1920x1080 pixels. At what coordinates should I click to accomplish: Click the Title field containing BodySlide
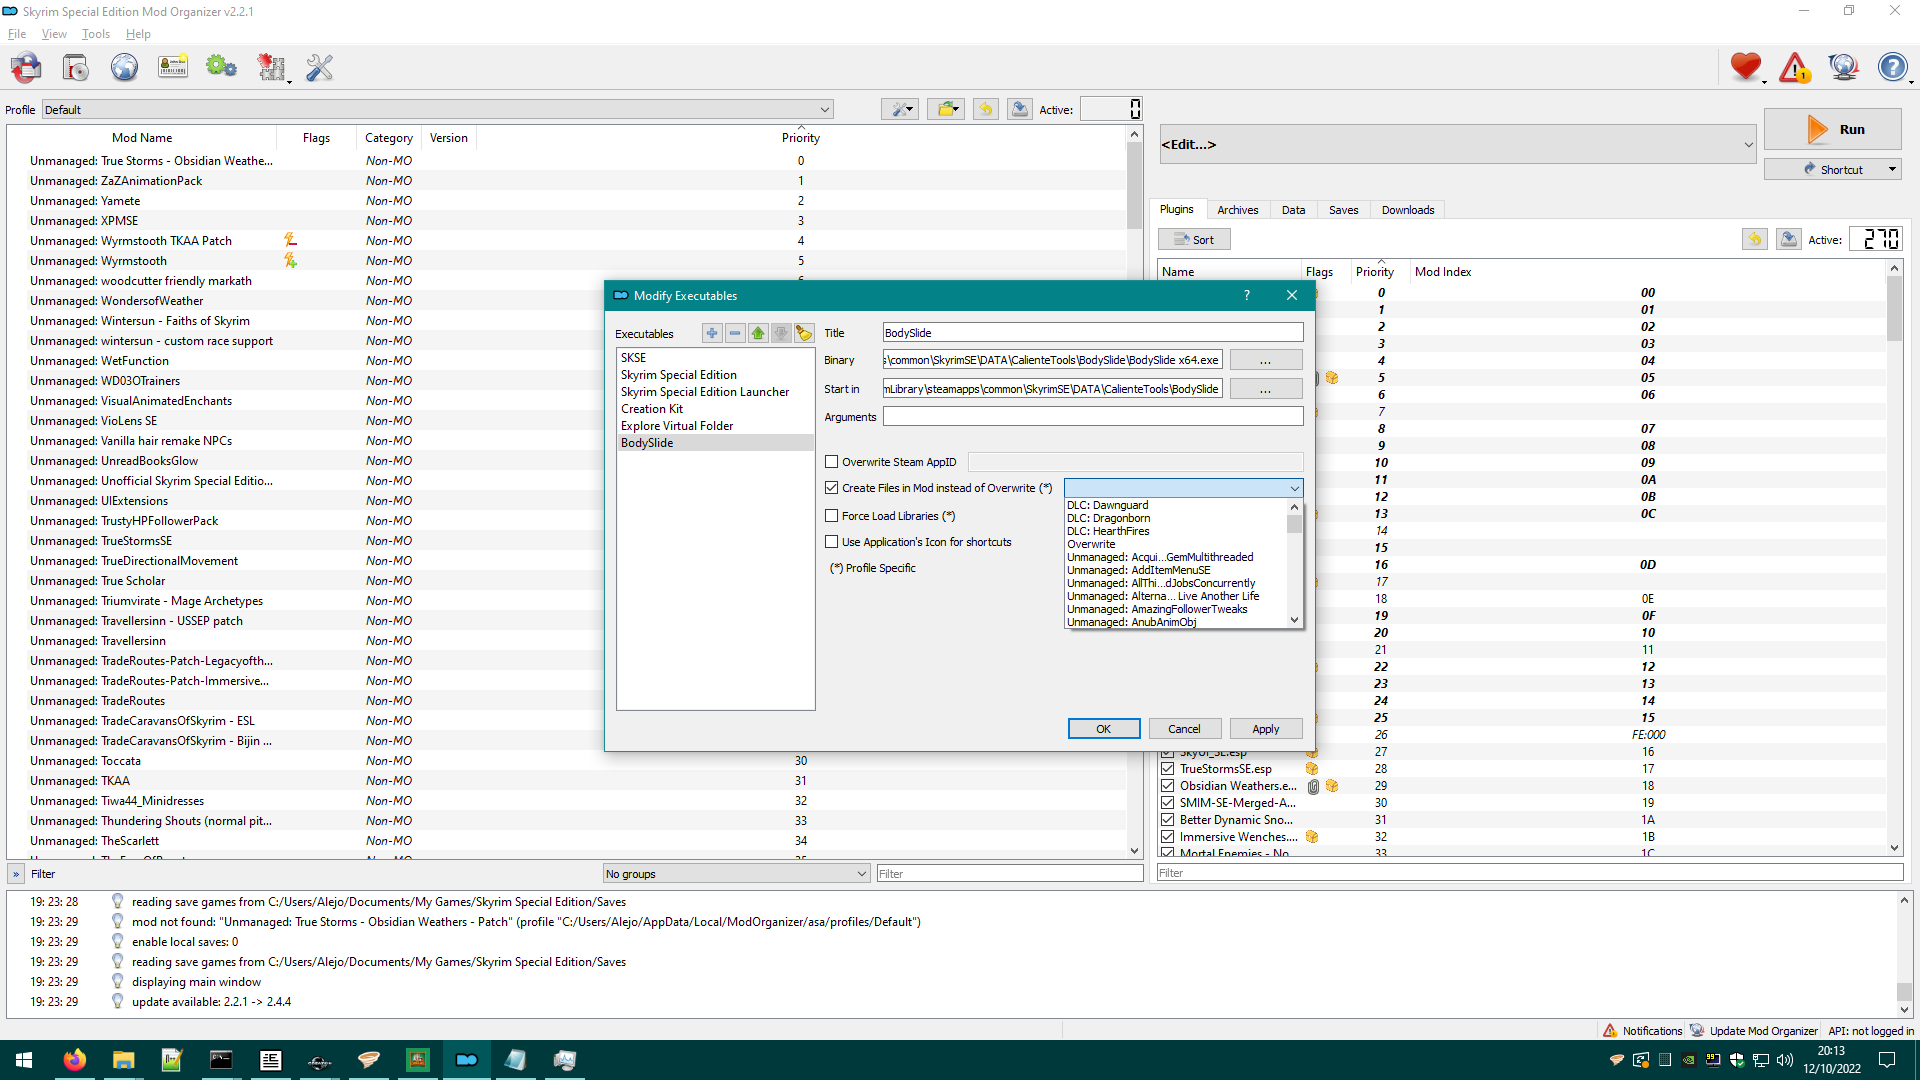pyautogui.click(x=1093, y=333)
